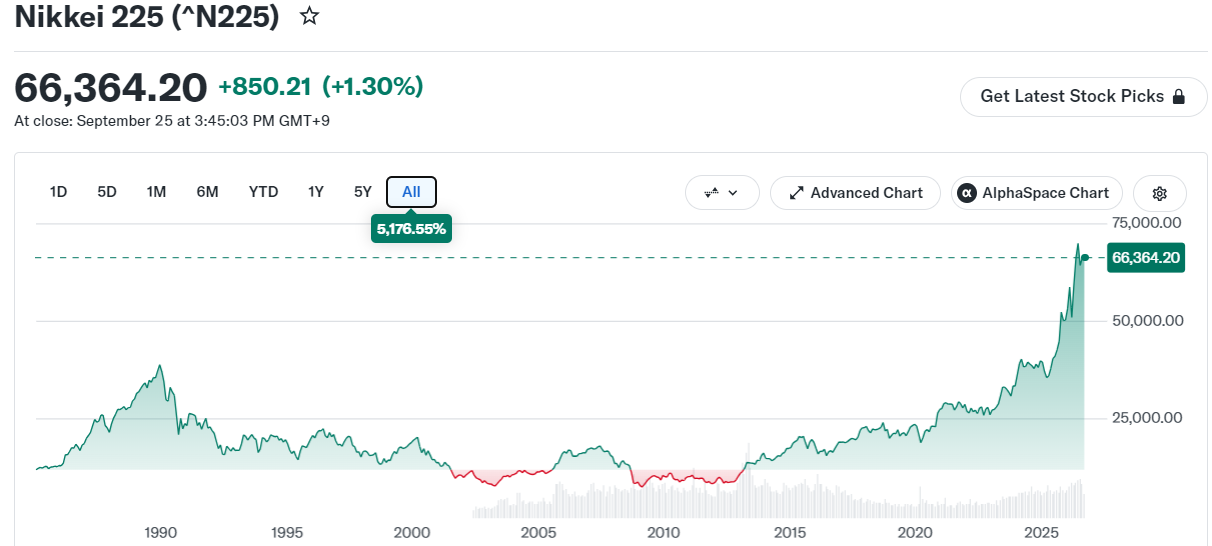Click the current price dot on chart line
The height and width of the screenshot is (546, 1212).
1085,258
